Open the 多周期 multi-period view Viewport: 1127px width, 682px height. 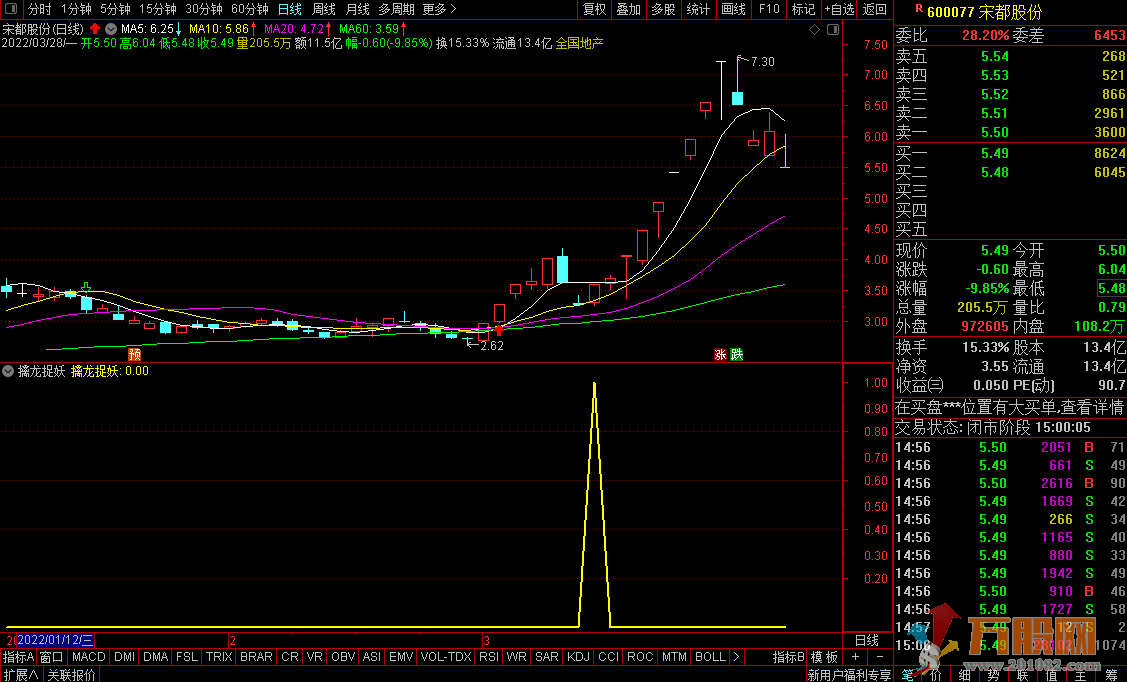point(397,9)
